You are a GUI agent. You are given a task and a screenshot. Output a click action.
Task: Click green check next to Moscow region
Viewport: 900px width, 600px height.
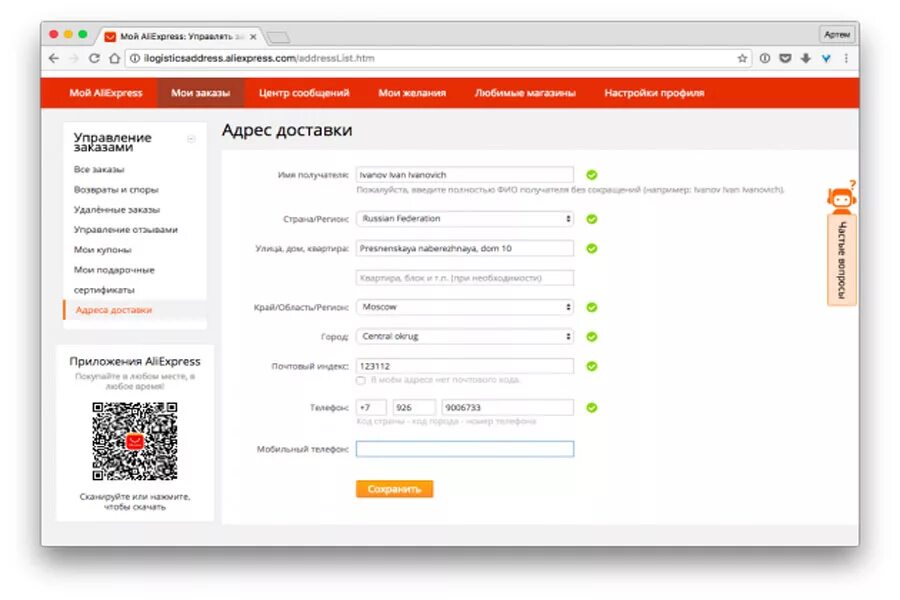pyautogui.click(x=592, y=308)
